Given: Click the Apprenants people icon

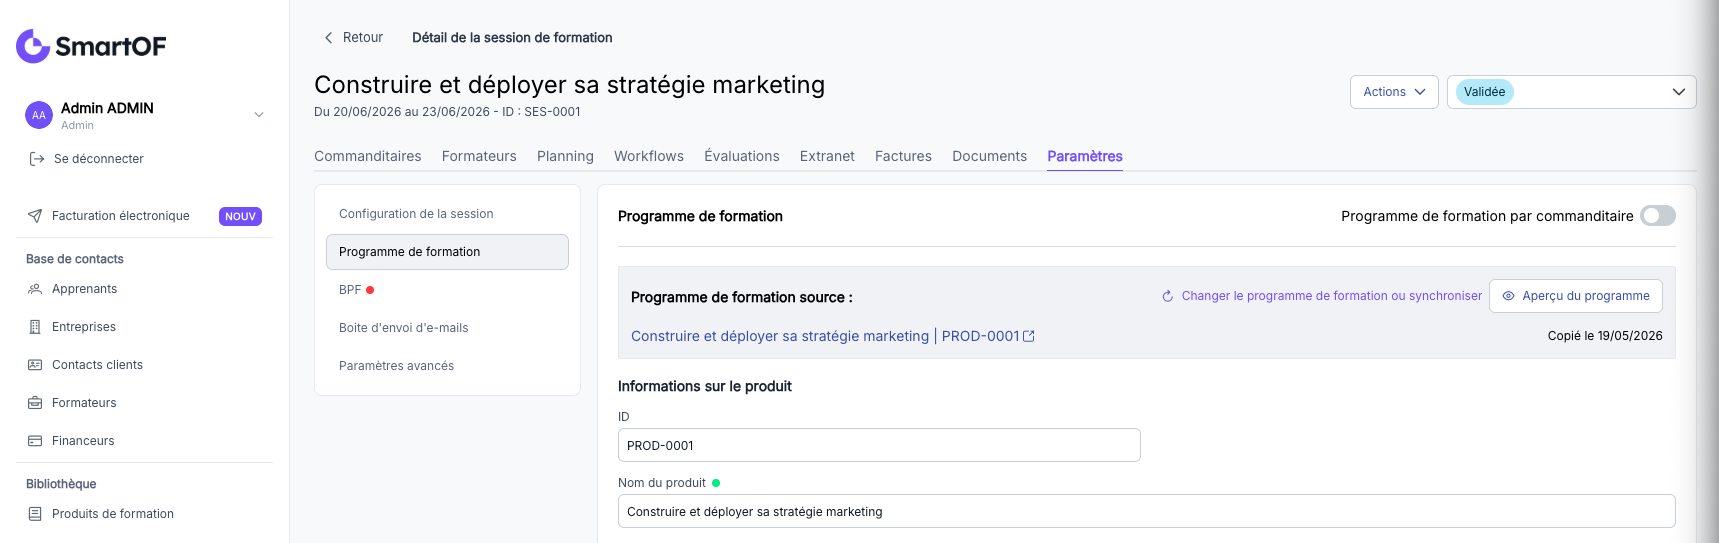Looking at the screenshot, I should pos(35,289).
